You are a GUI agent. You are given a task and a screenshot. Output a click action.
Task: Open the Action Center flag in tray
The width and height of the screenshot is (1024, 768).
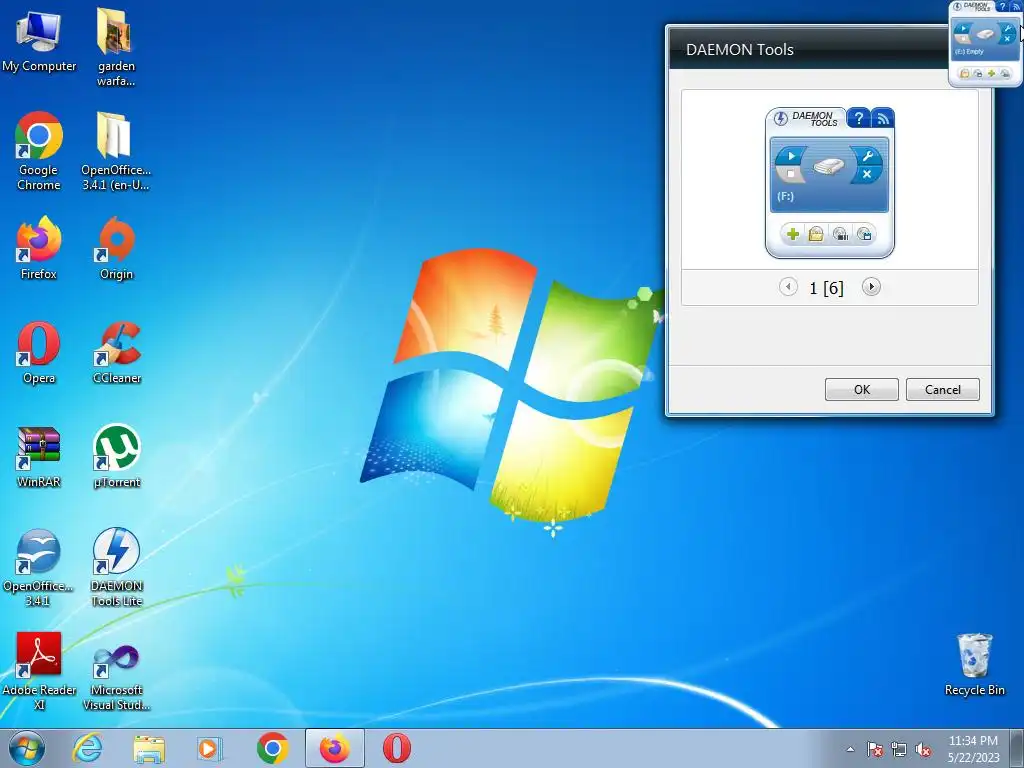(x=875, y=749)
